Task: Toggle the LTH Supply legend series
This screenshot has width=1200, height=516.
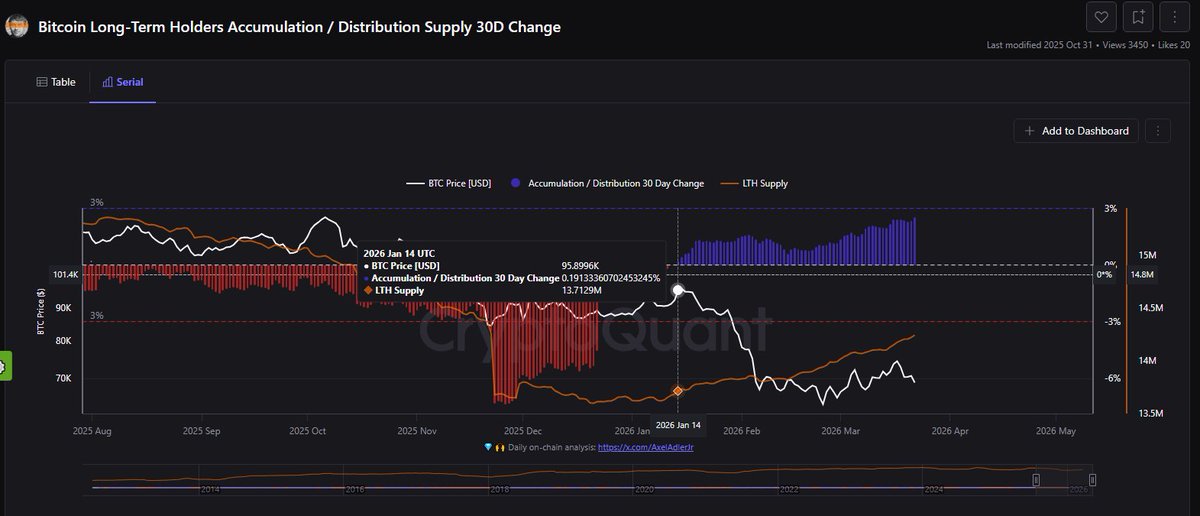Action: pos(755,184)
